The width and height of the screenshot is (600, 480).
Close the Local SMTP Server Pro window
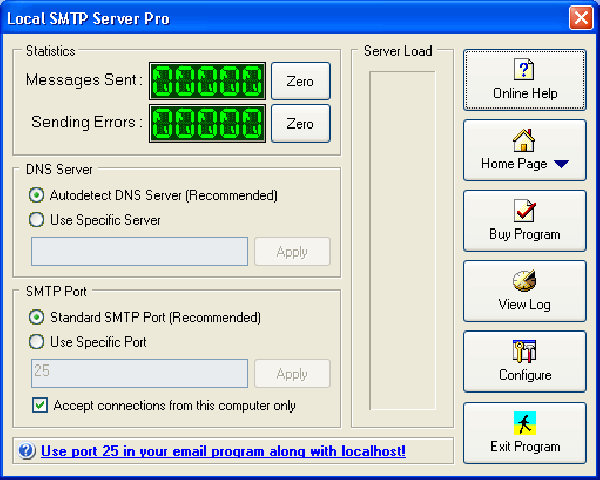(581, 18)
